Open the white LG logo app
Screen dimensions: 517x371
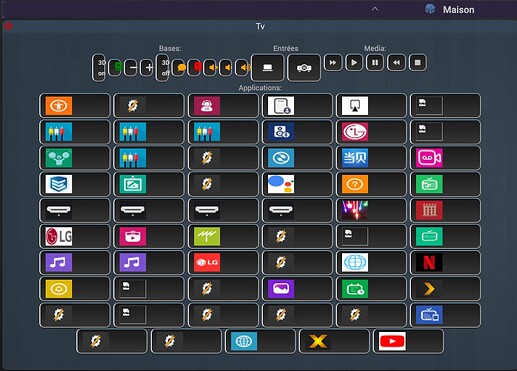[x=74, y=236]
